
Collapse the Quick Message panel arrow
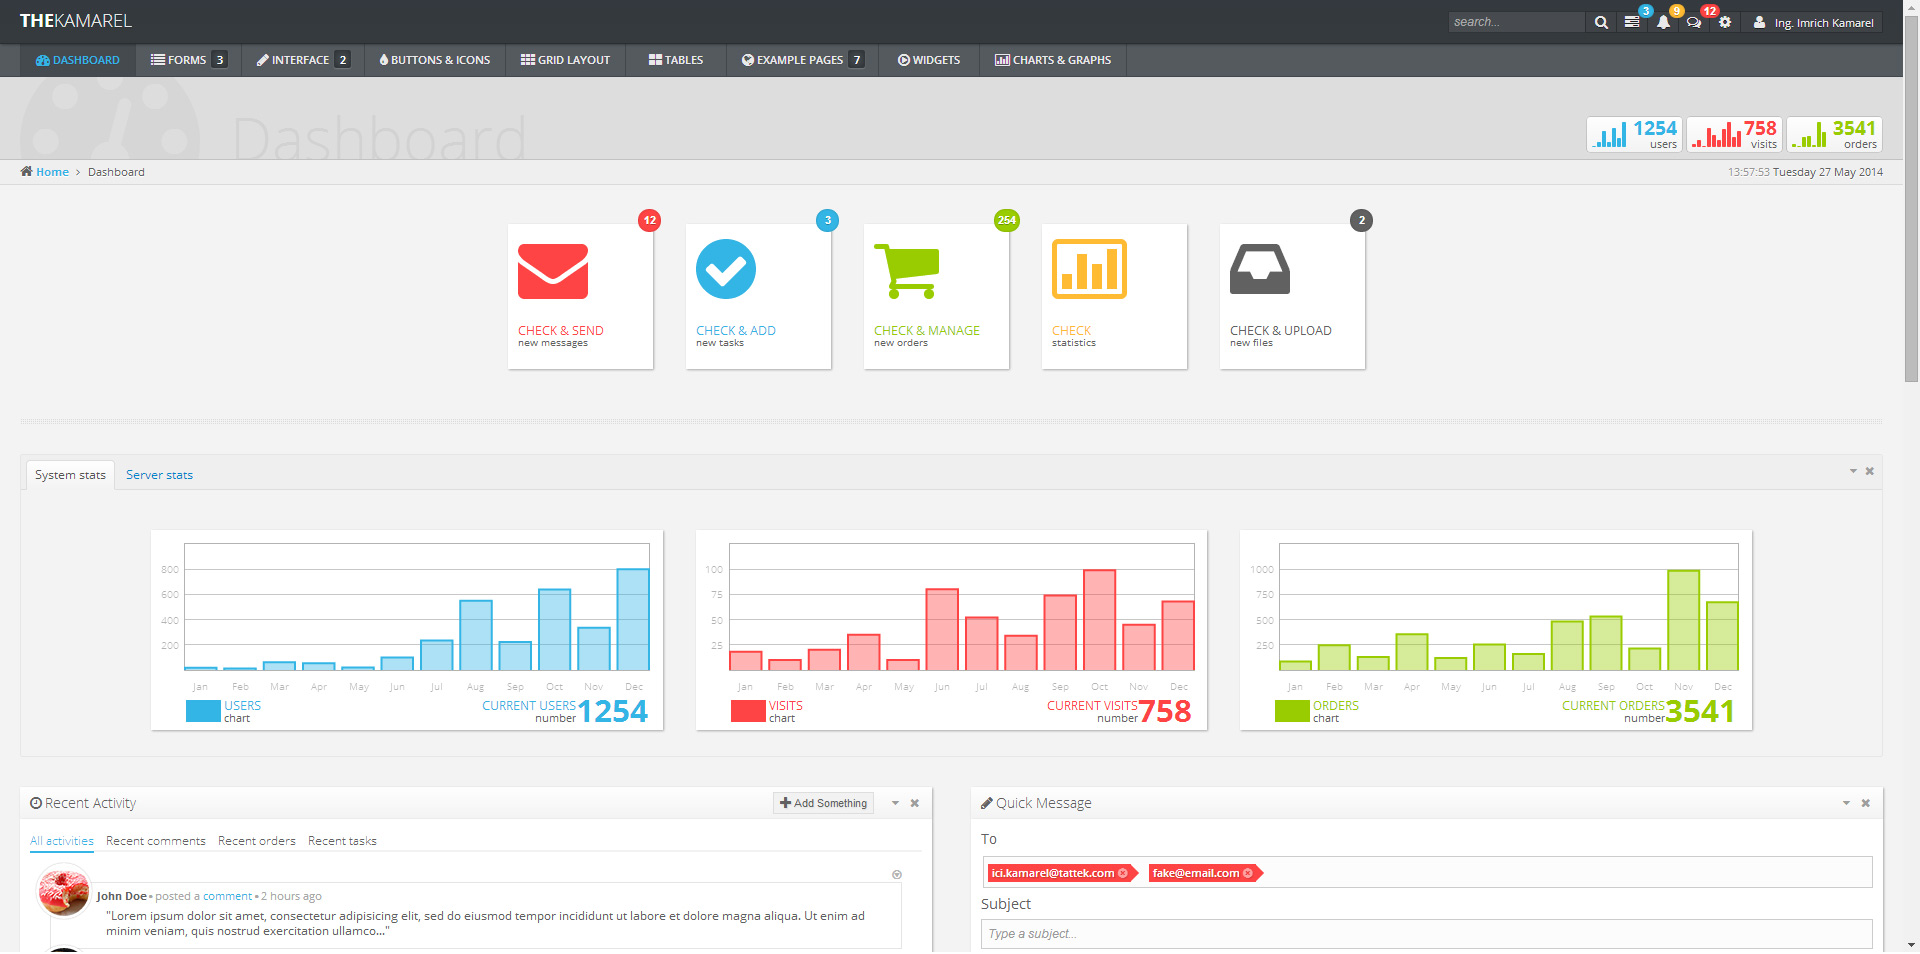(1846, 803)
